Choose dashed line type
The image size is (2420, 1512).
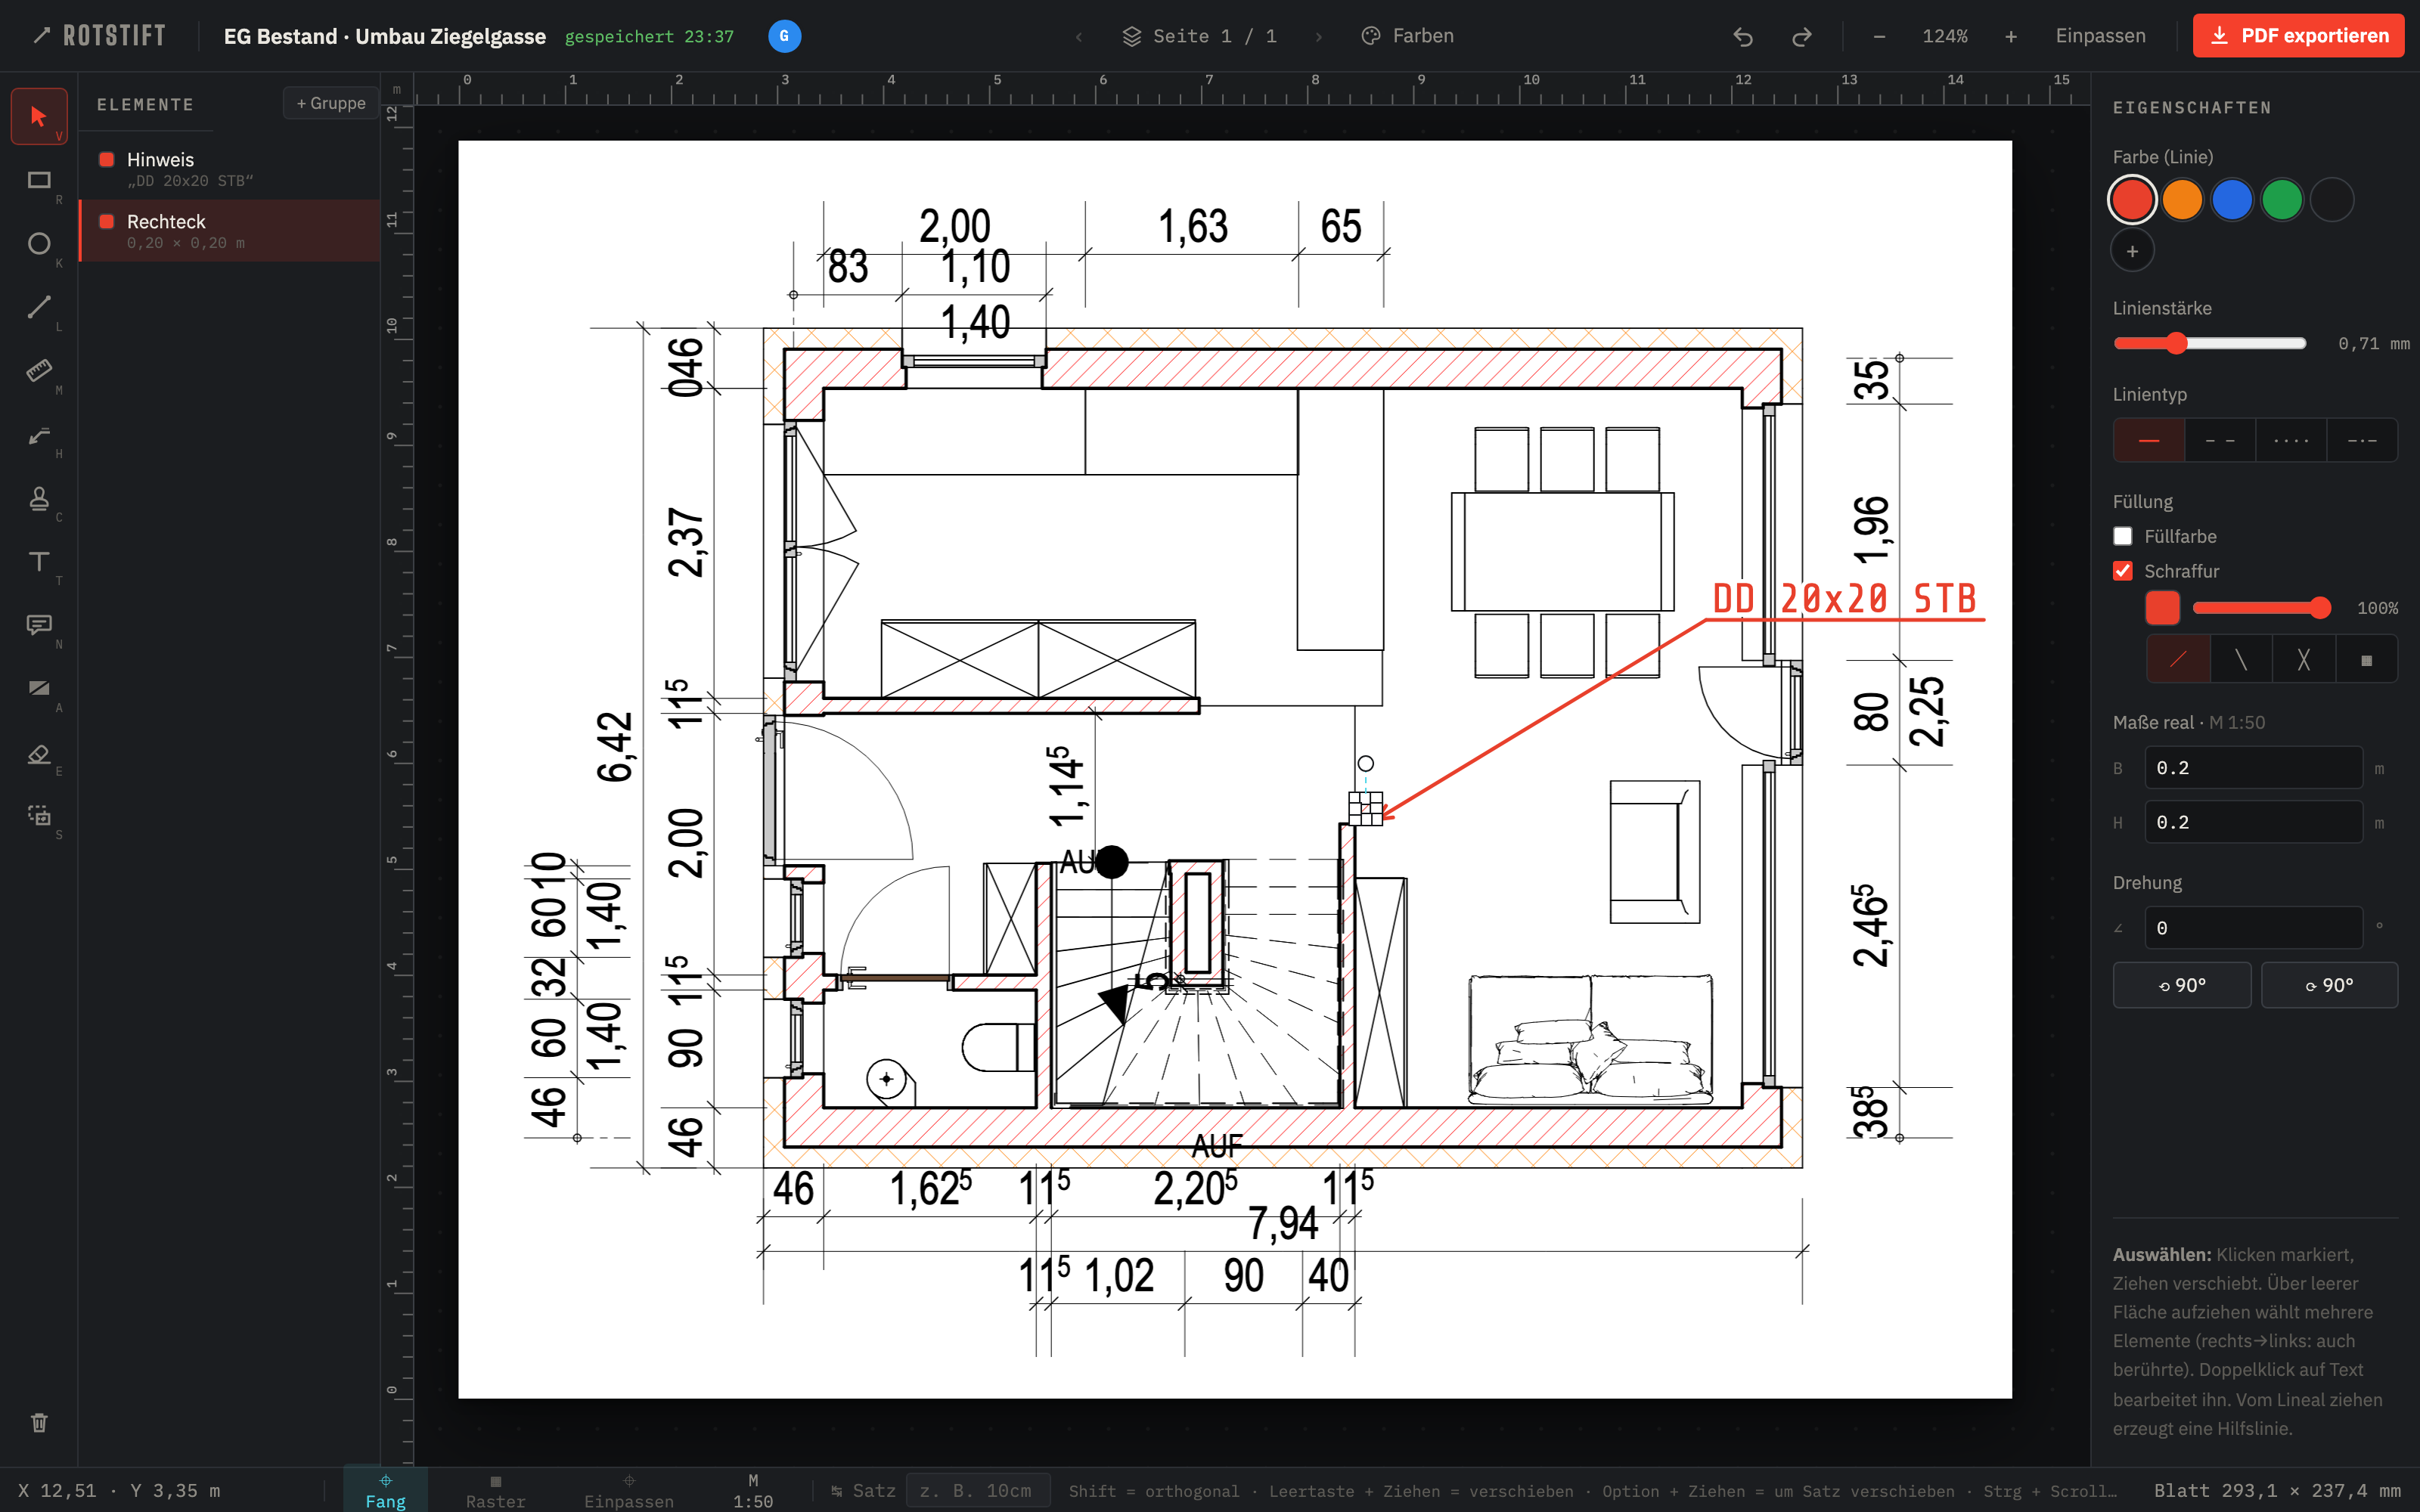click(x=2220, y=440)
